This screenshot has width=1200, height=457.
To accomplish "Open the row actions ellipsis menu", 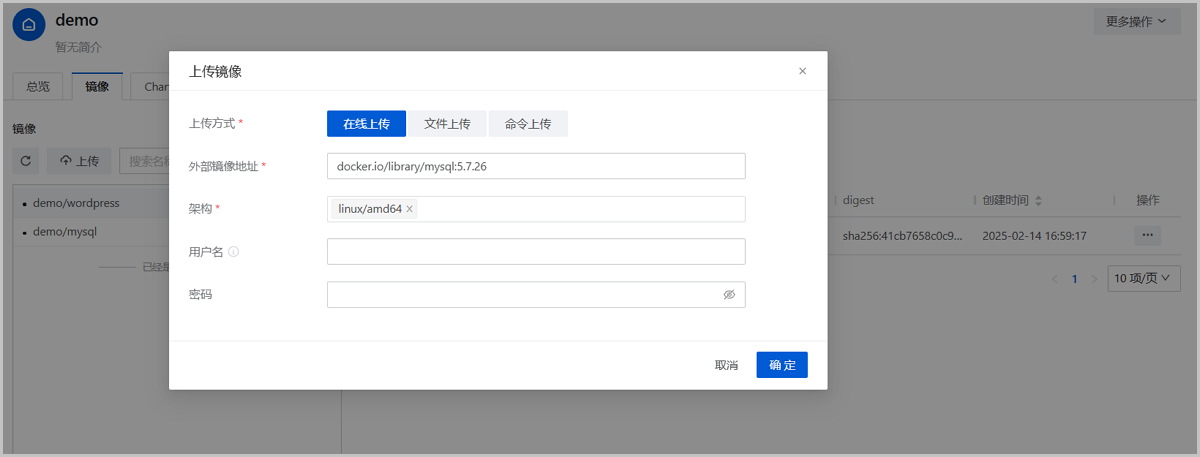I will click(x=1147, y=236).
